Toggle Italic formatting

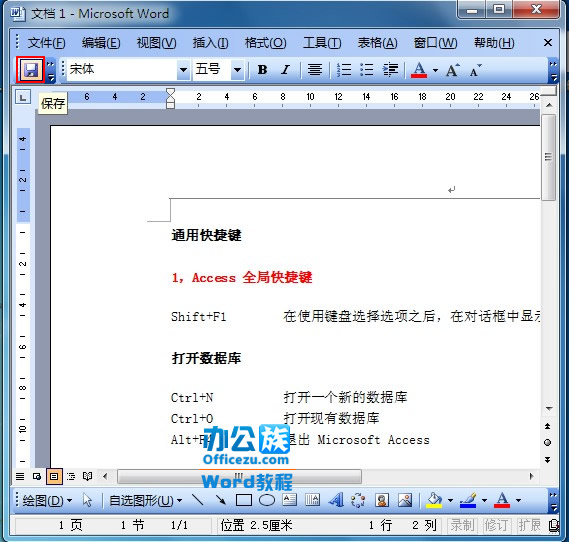286,69
